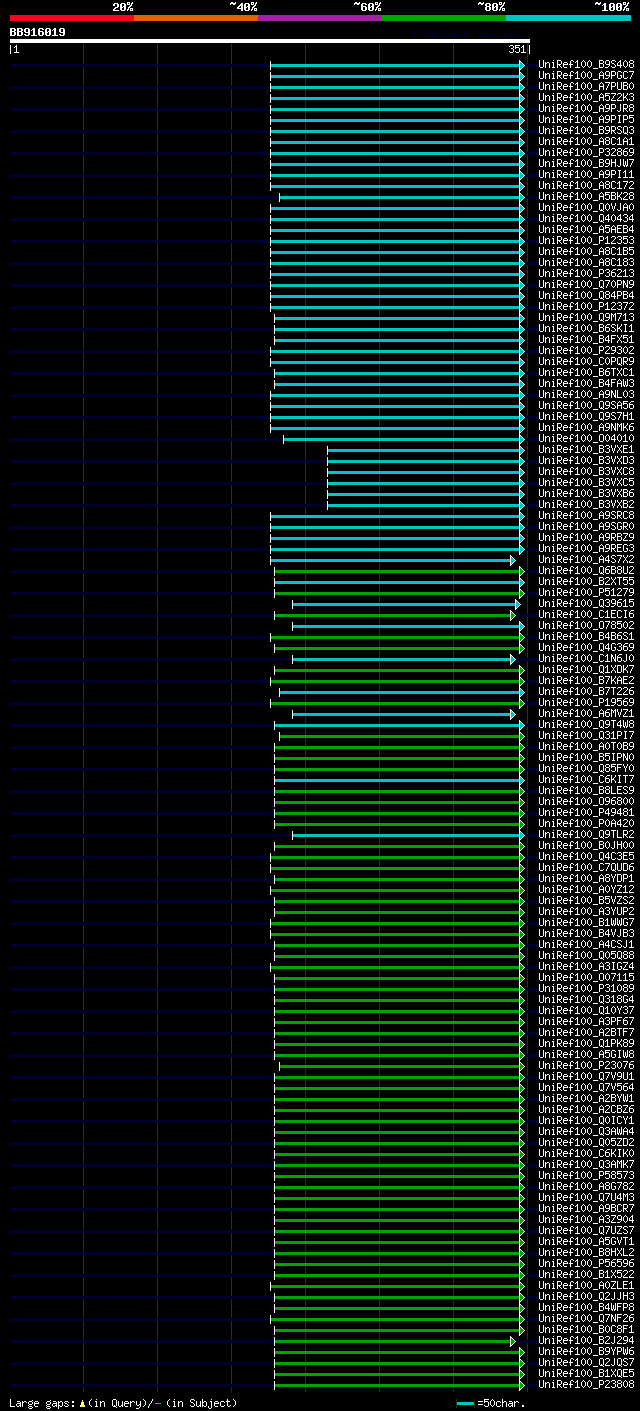The width and height of the screenshot is (640, 1411).
Task: Select hit UniRef100_A9BCR7
Action: 586,1209
